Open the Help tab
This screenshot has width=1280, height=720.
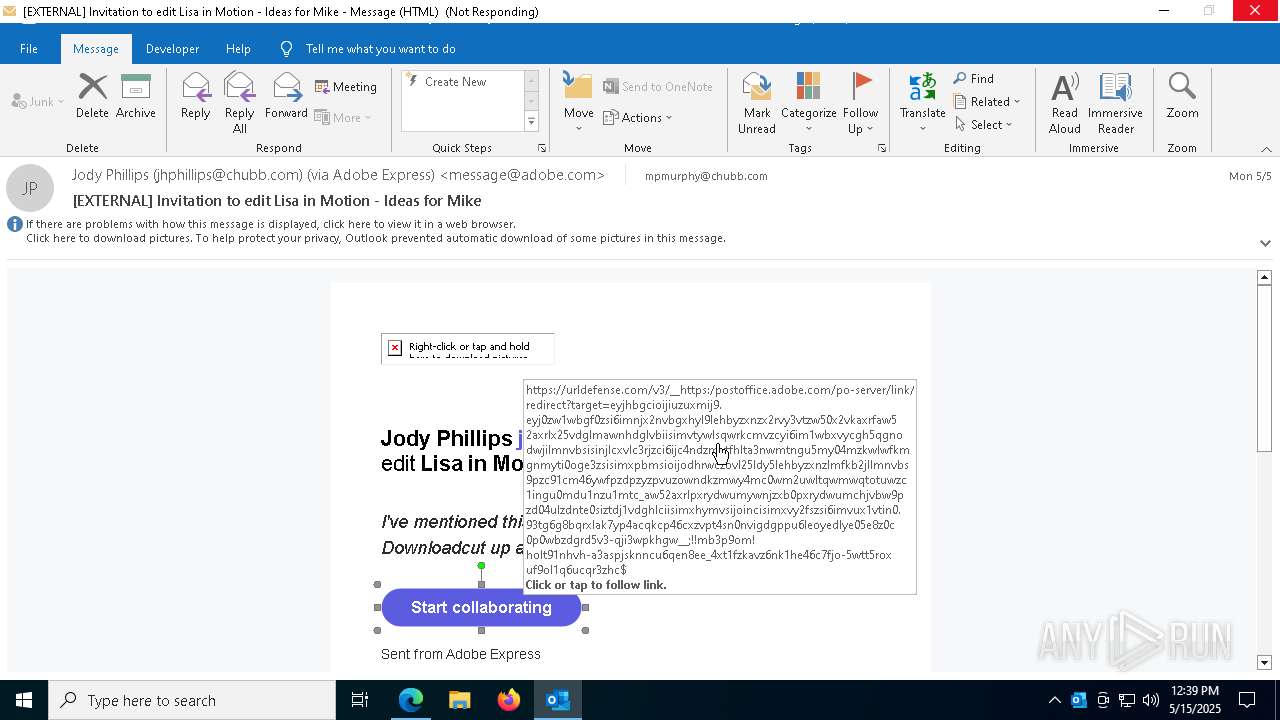pos(238,48)
